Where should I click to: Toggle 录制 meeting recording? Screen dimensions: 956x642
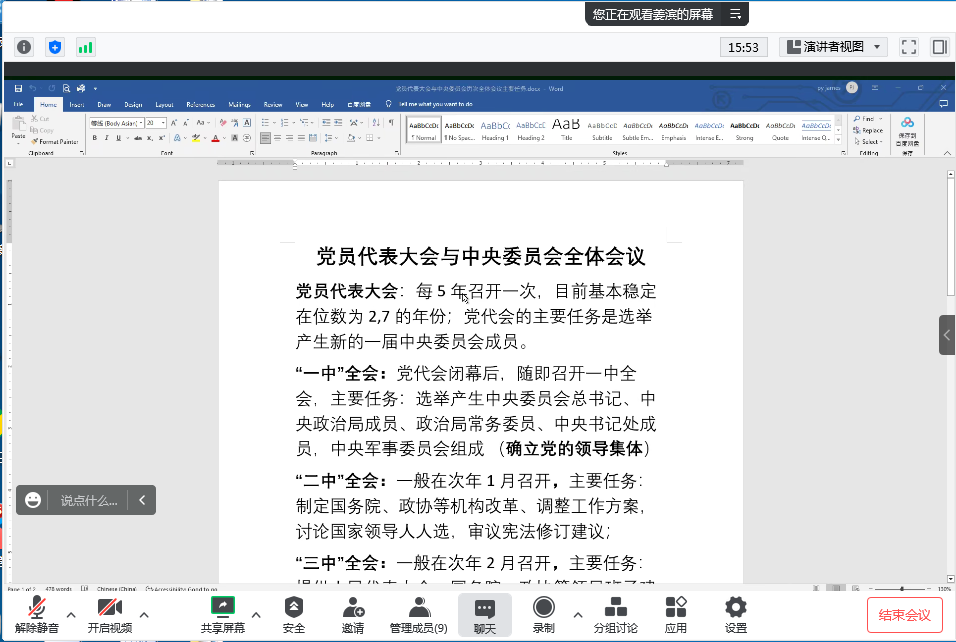543,614
